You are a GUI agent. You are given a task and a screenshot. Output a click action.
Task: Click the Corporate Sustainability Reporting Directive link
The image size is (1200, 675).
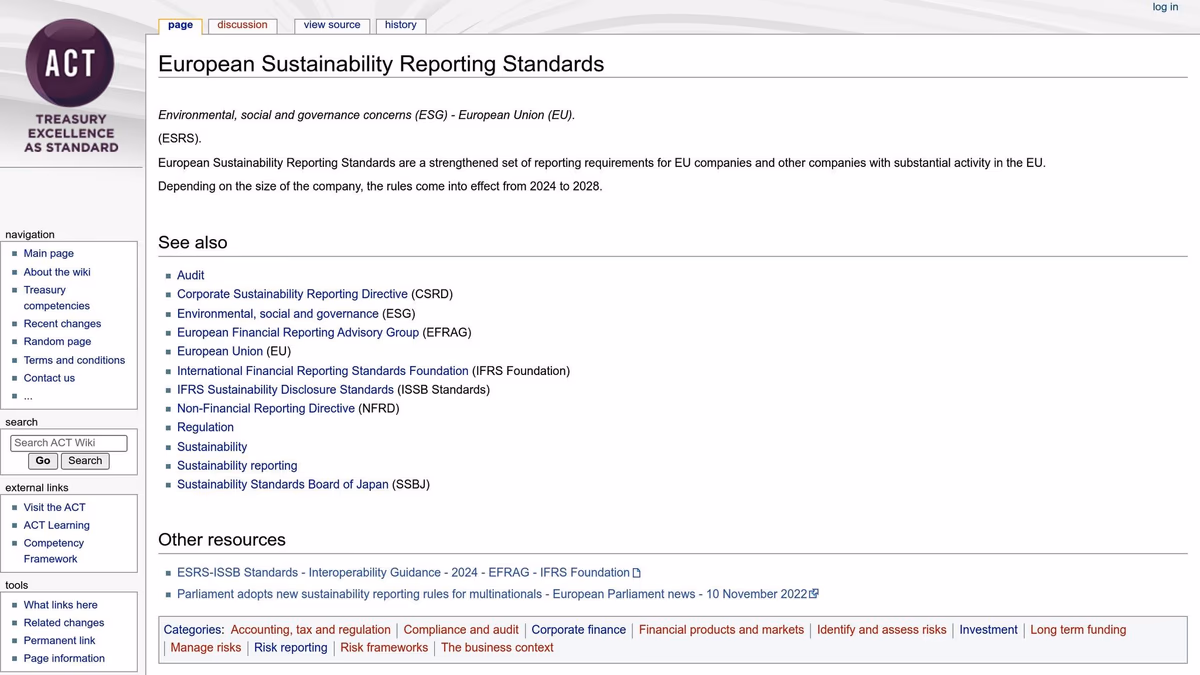(x=290, y=294)
